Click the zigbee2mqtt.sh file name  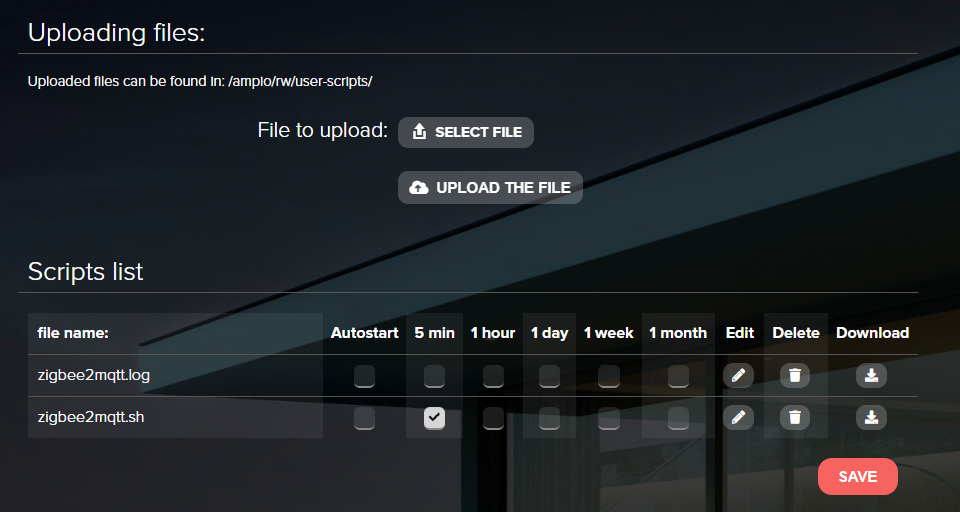91,417
